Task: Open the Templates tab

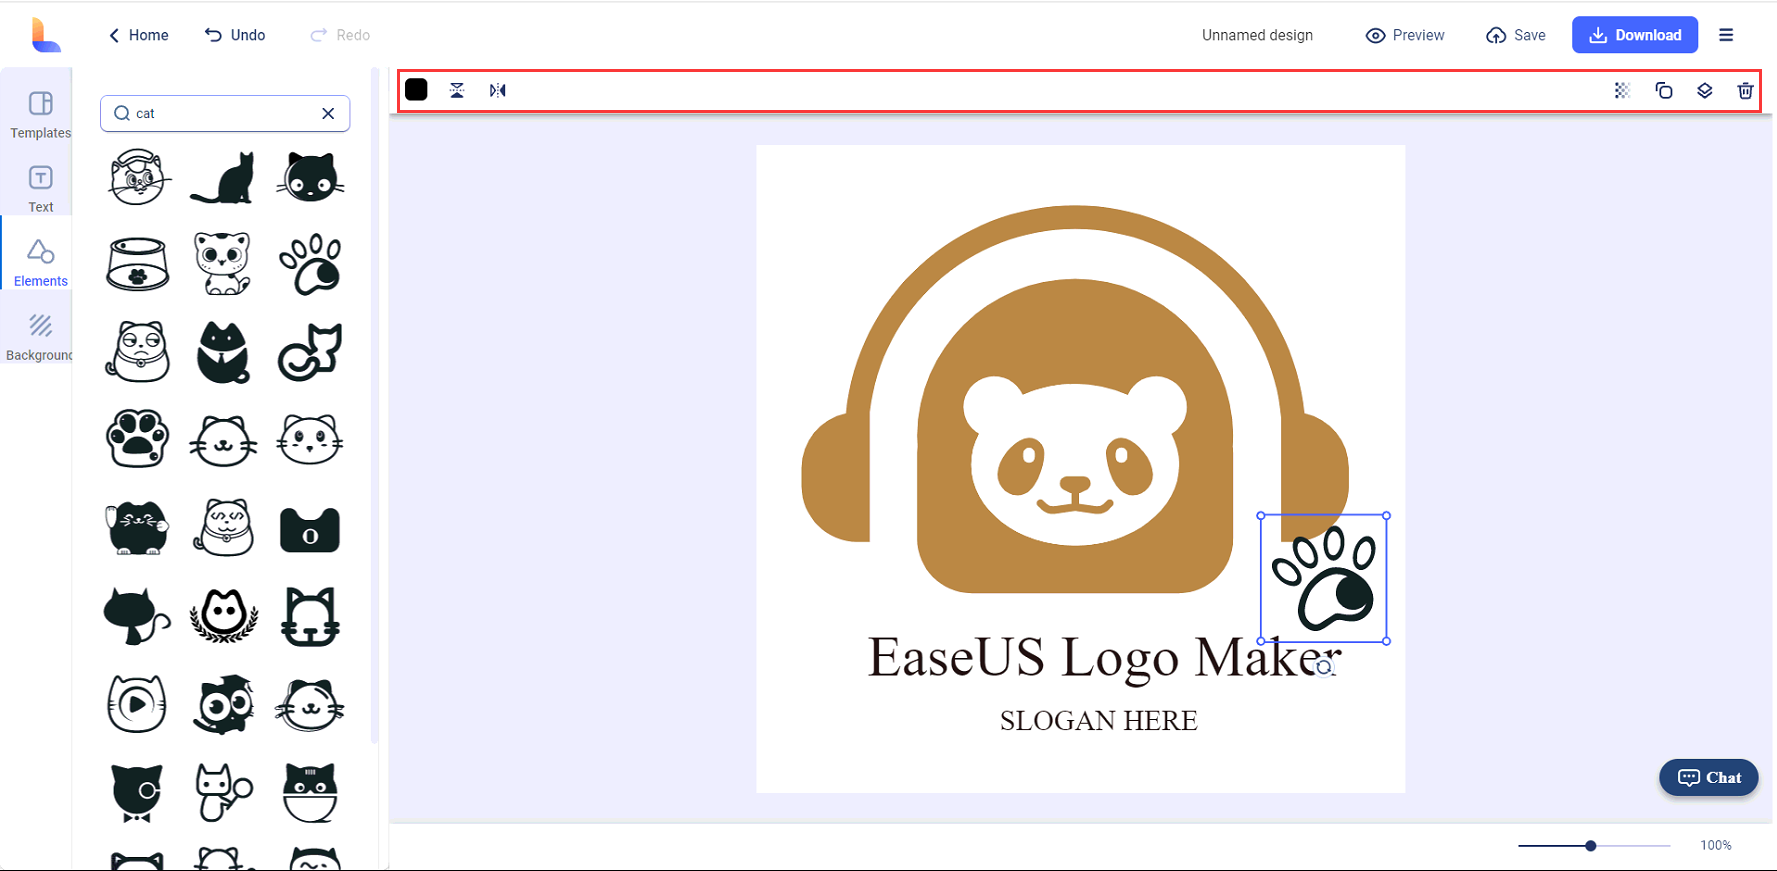Action: [x=40, y=115]
